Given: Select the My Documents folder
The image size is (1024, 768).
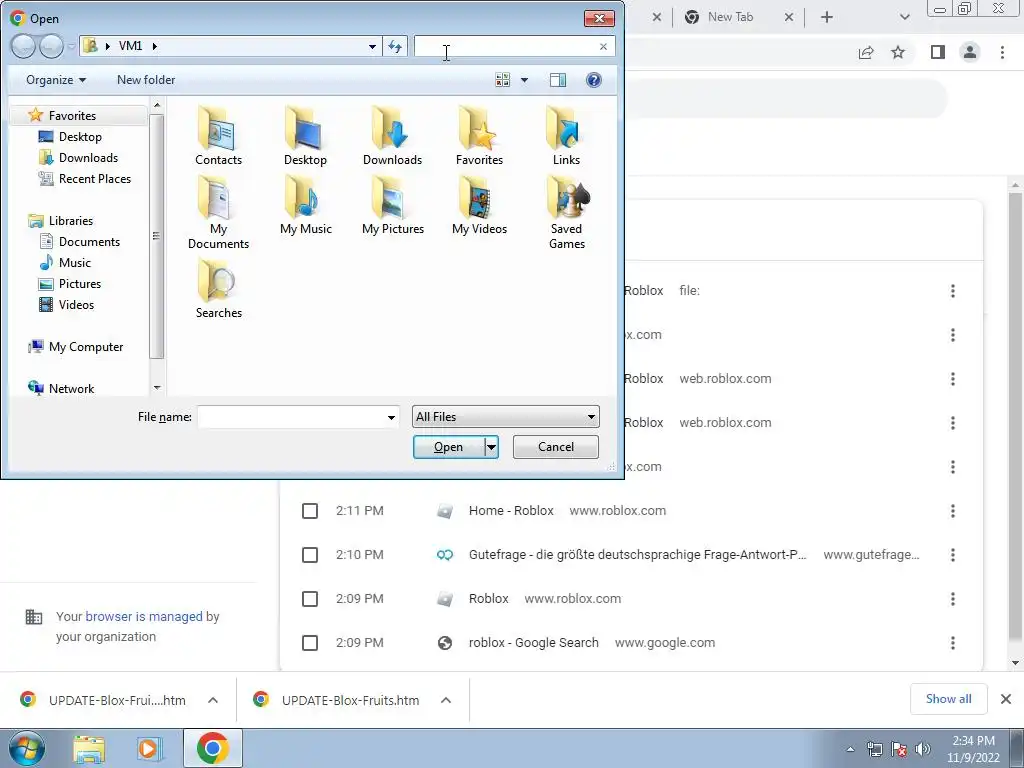Looking at the screenshot, I should 218,212.
